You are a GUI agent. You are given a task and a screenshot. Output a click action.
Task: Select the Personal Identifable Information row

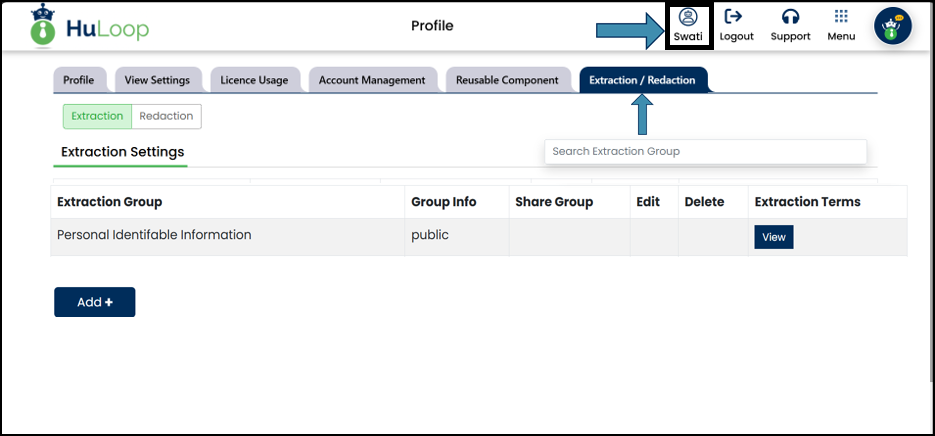click(154, 236)
